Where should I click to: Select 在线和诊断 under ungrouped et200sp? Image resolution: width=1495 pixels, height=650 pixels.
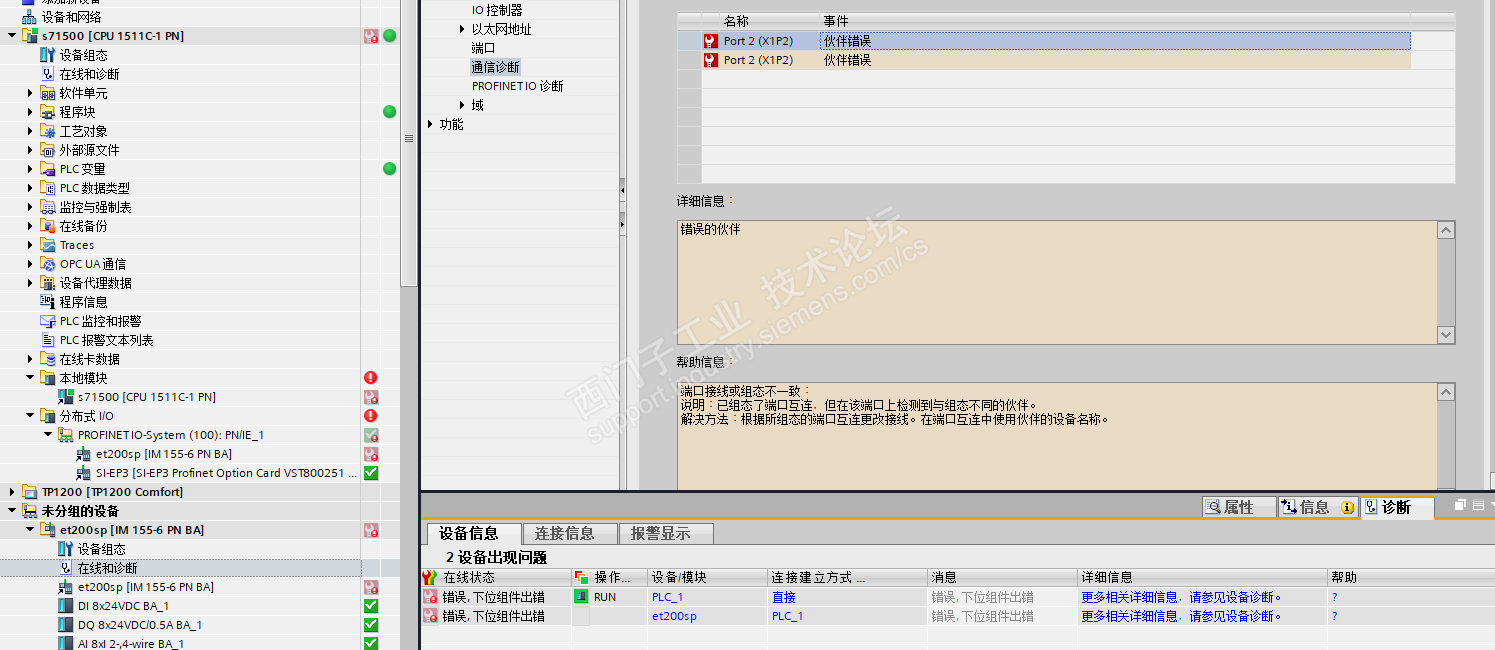point(107,568)
